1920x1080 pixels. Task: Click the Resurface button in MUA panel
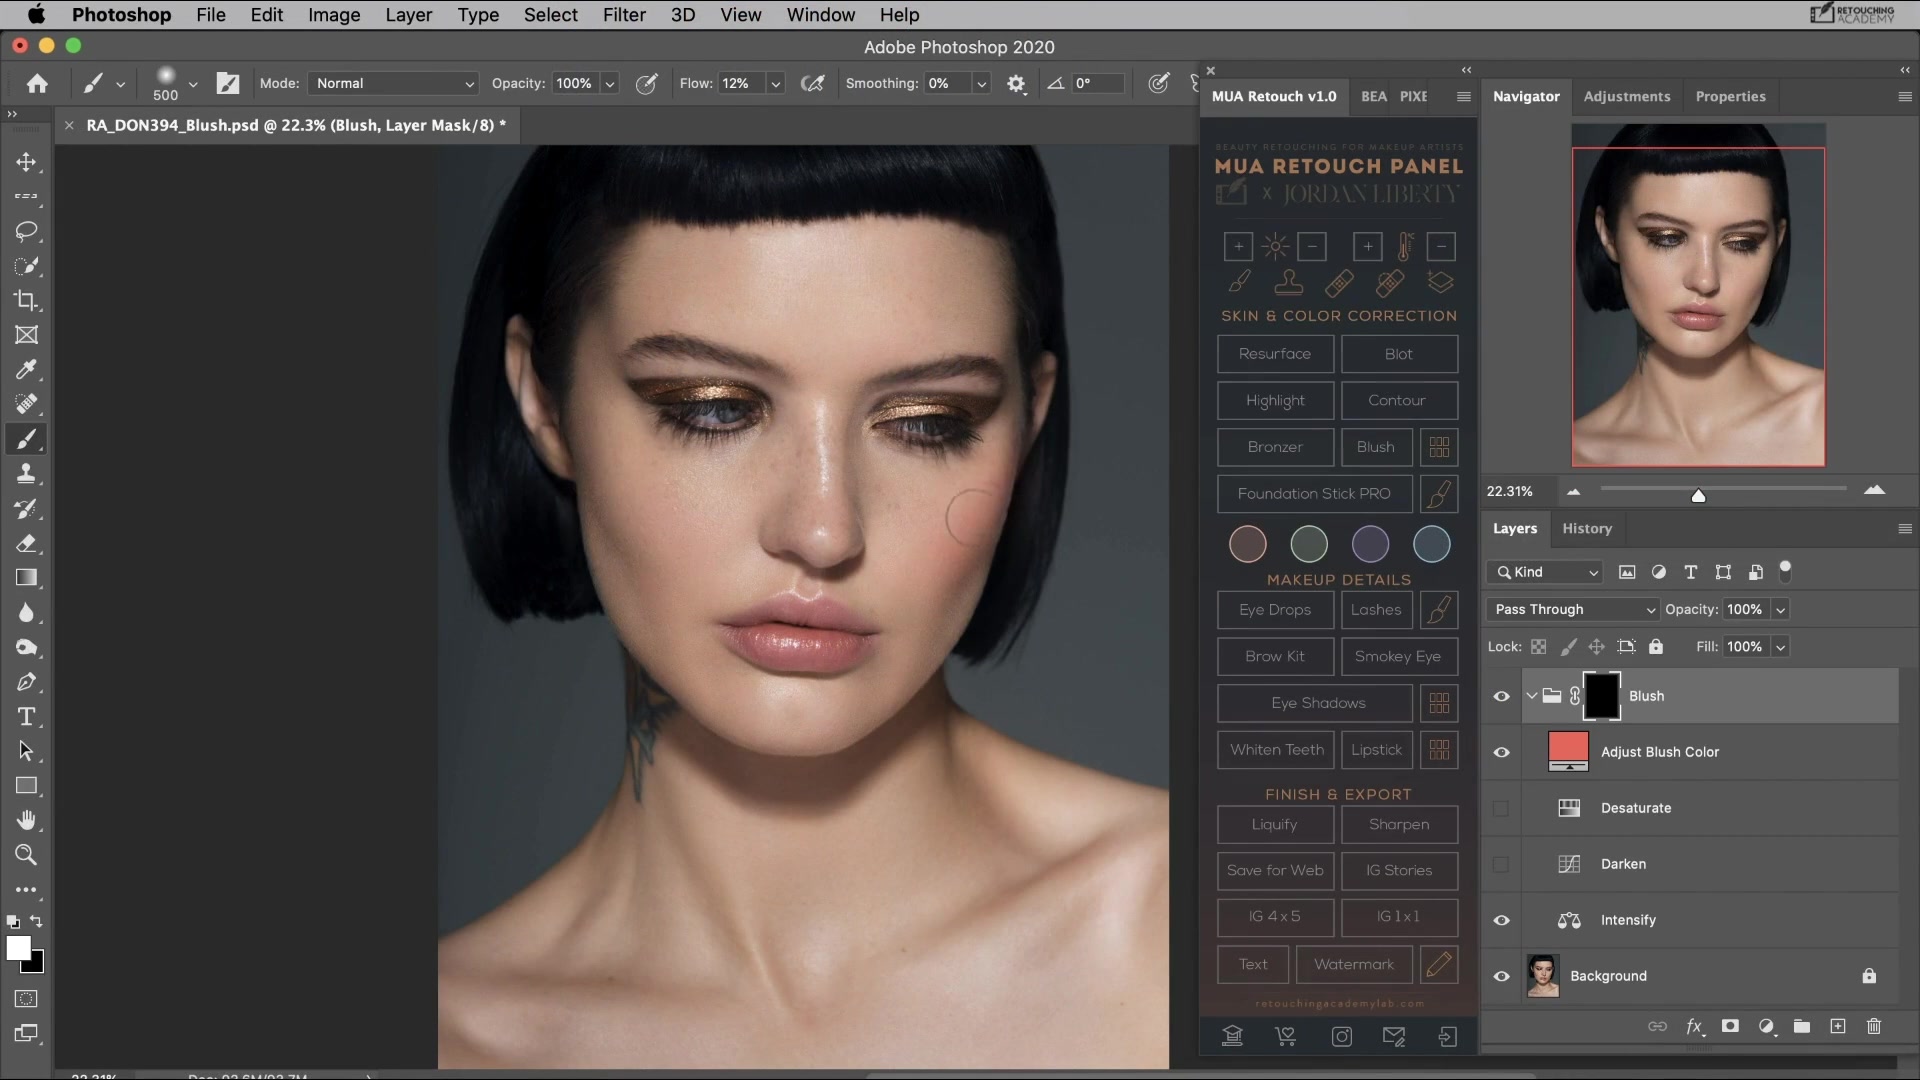[1275, 353]
